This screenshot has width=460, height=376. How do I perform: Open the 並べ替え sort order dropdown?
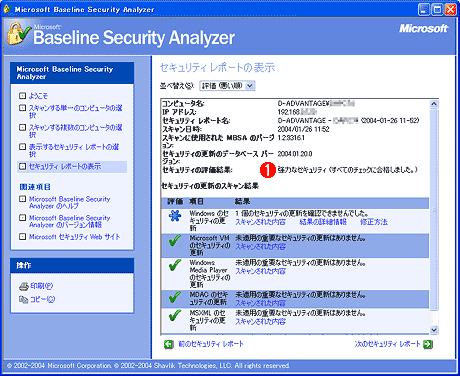click(x=227, y=86)
